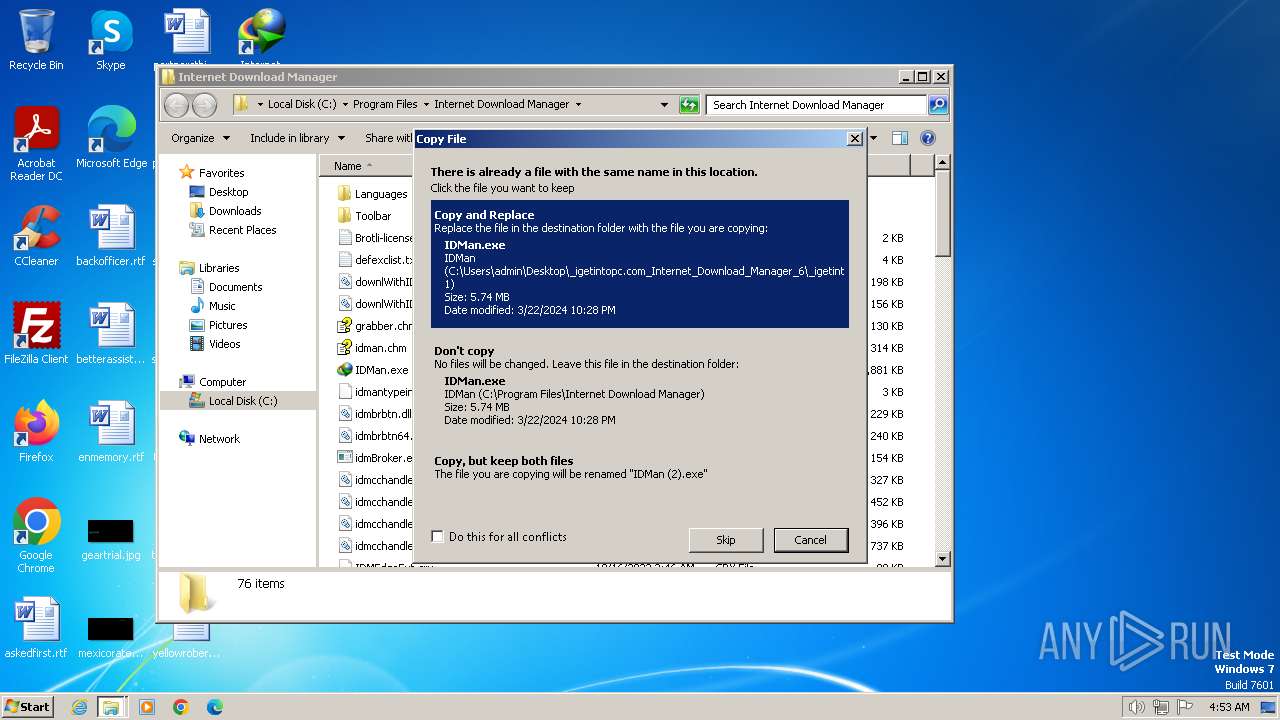
Task: Open mexicorater file on desktop
Action: point(110,636)
